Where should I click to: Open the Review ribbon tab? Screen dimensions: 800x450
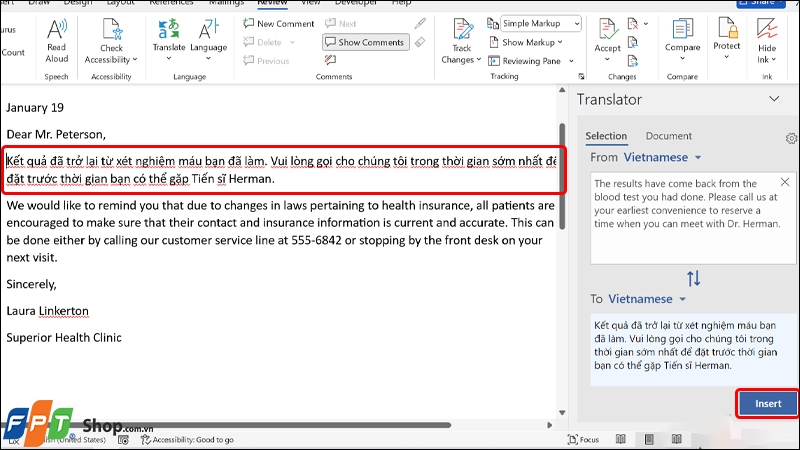click(x=272, y=3)
